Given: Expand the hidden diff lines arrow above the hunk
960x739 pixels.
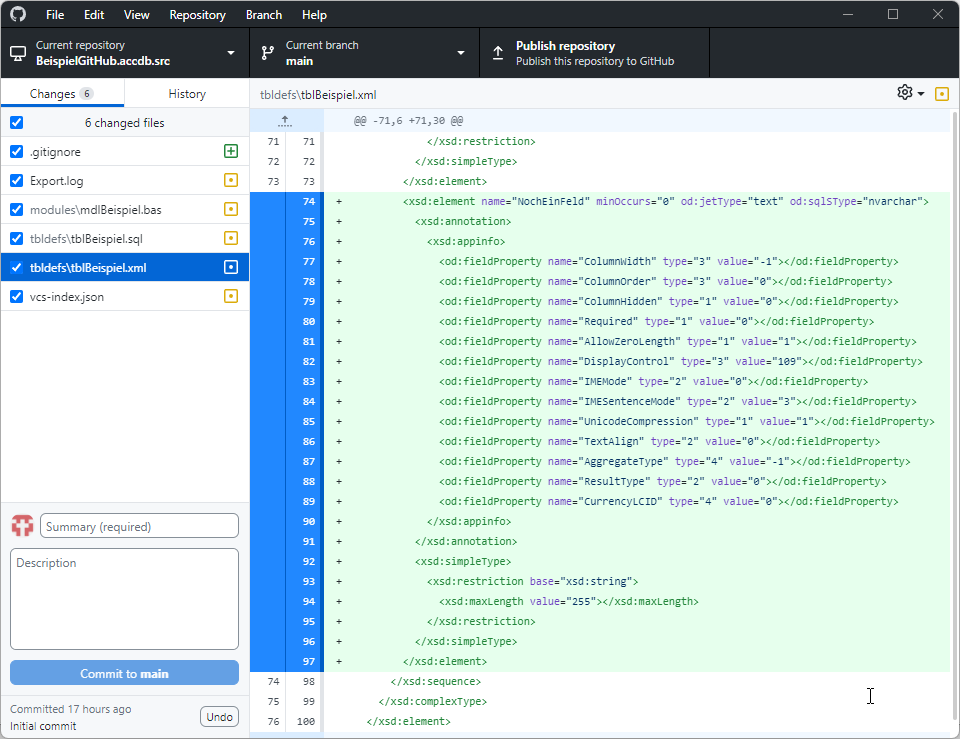Looking at the screenshot, I should tap(285, 120).
